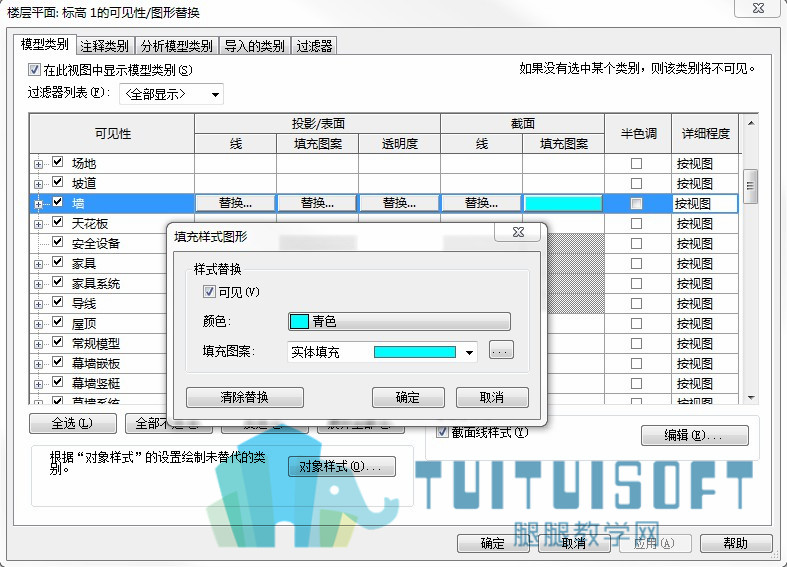
Task: Click 详细程度 cell 按视图 for 墙
Action: tap(705, 204)
